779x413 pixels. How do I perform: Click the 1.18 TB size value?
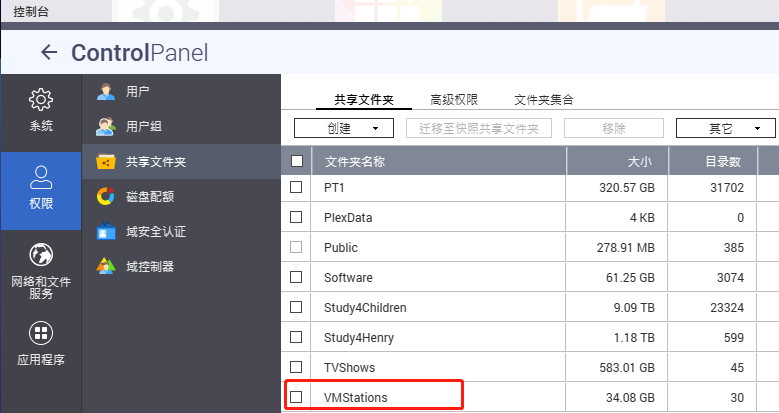pos(634,337)
